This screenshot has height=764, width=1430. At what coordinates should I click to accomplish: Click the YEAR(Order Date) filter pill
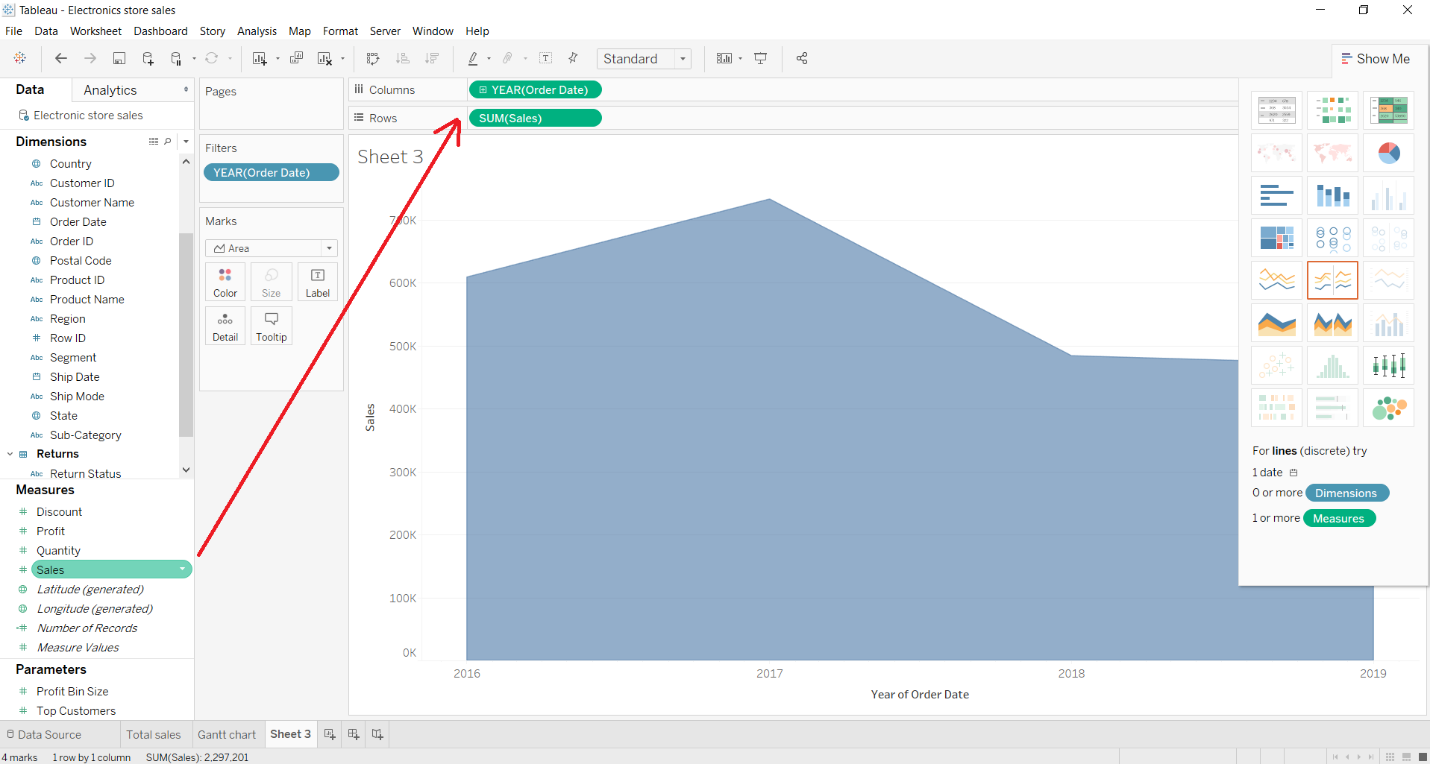point(271,172)
